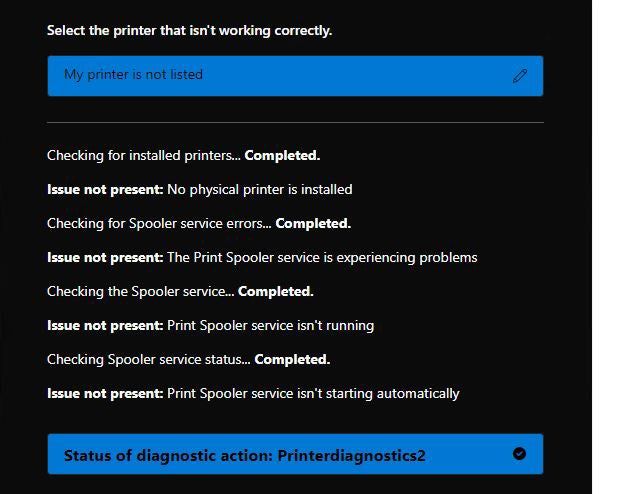The width and height of the screenshot is (620, 494).
Task: Click the checkmark icon in status bar
Action: click(x=519, y=454)
